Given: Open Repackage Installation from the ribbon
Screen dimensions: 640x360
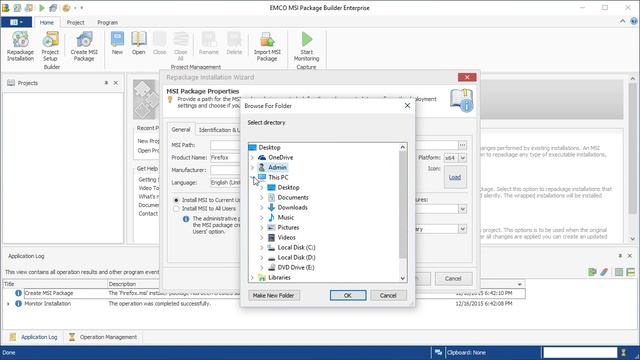Looking at the screenshot, I should click(x=20, y=47).
